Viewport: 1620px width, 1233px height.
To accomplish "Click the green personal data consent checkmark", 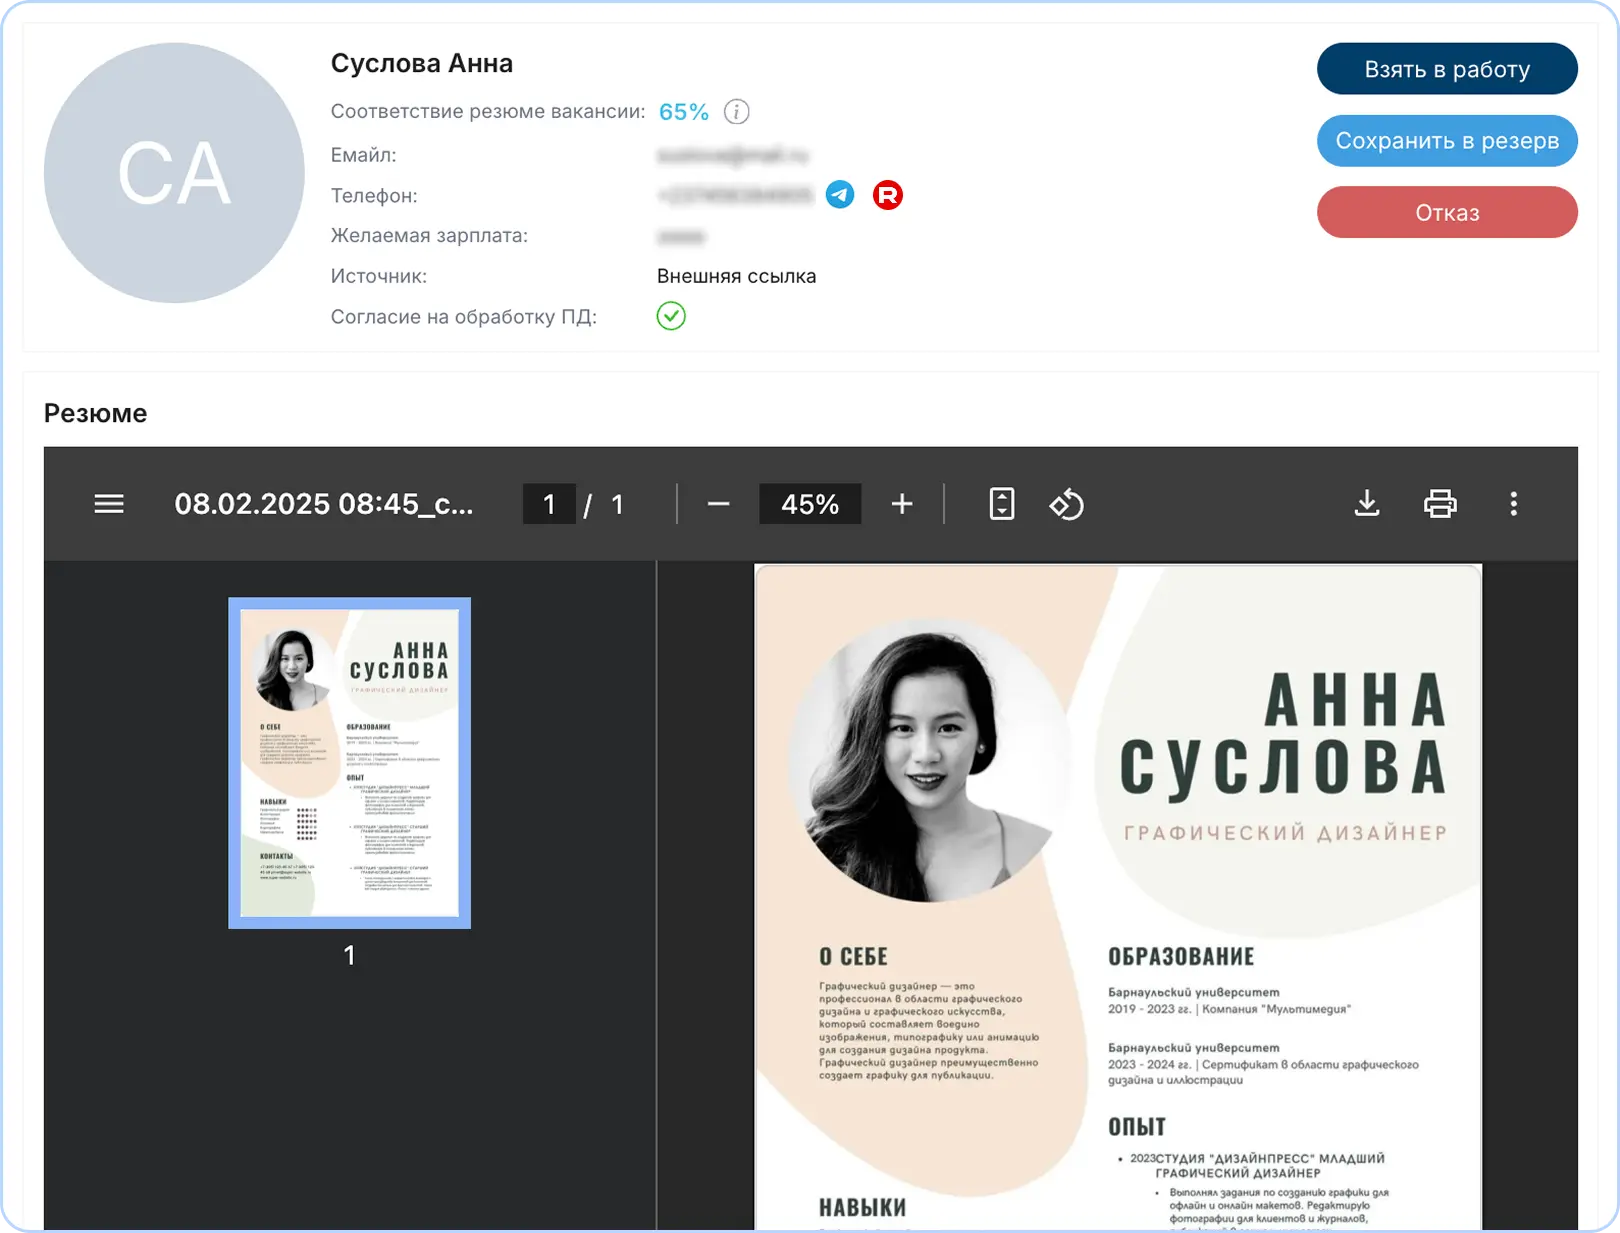I will (x=671, y=316).
